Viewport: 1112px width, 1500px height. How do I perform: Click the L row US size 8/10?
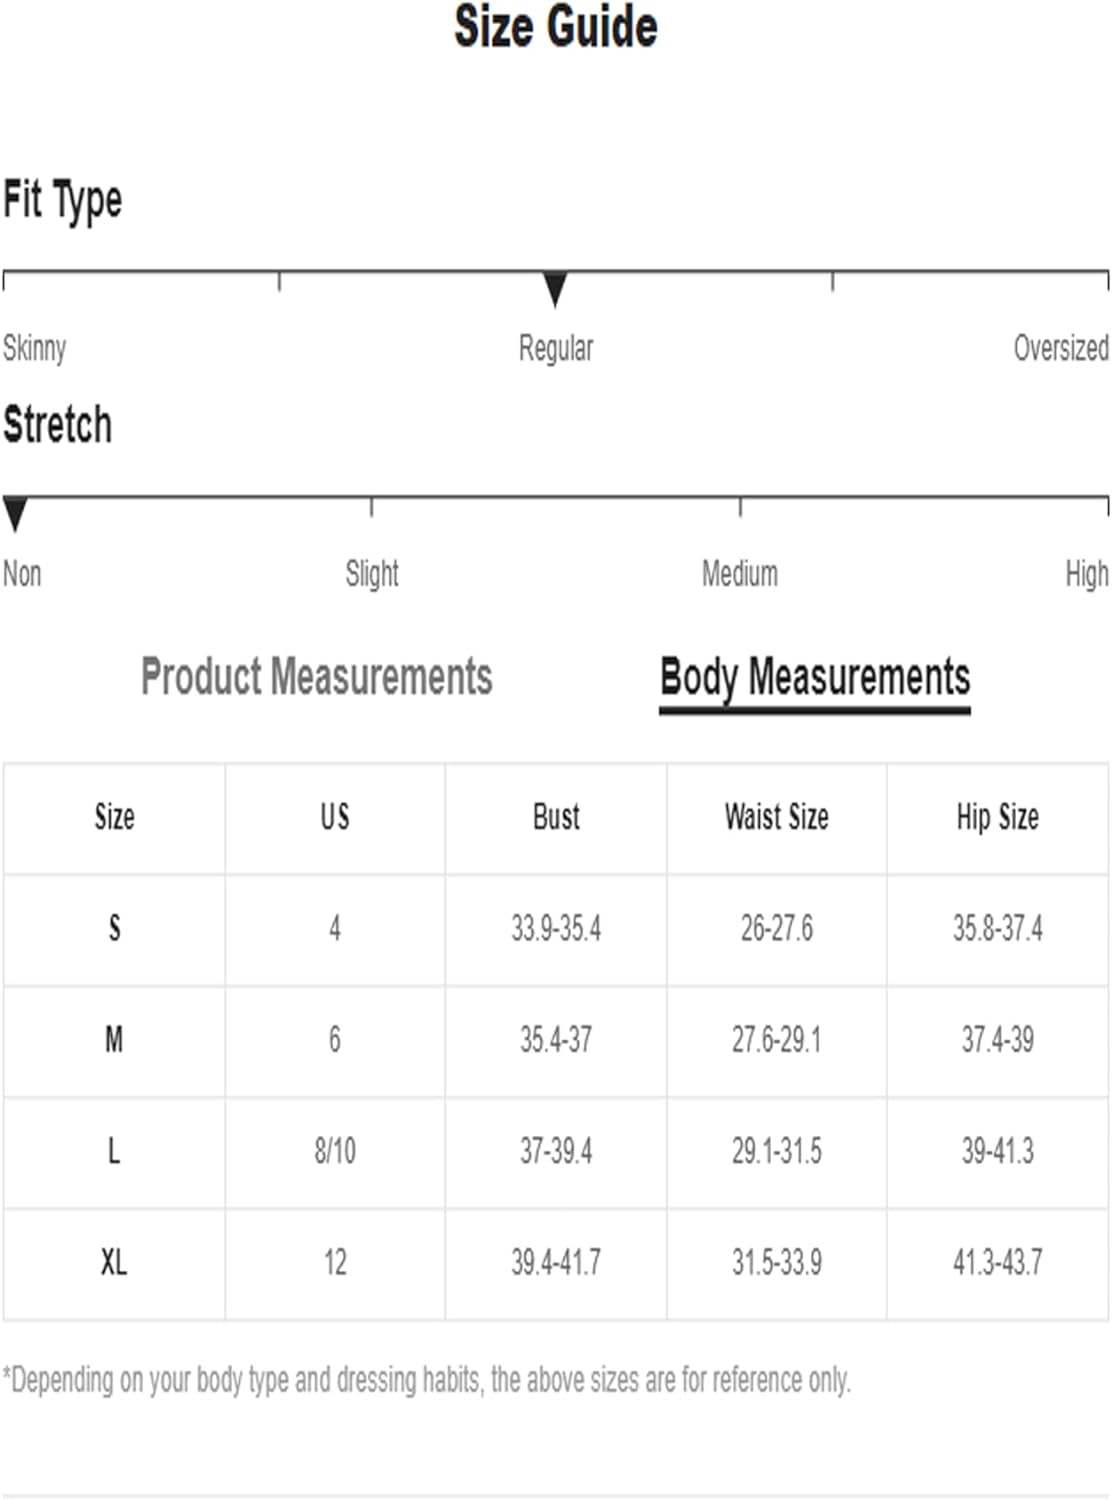335,1151
